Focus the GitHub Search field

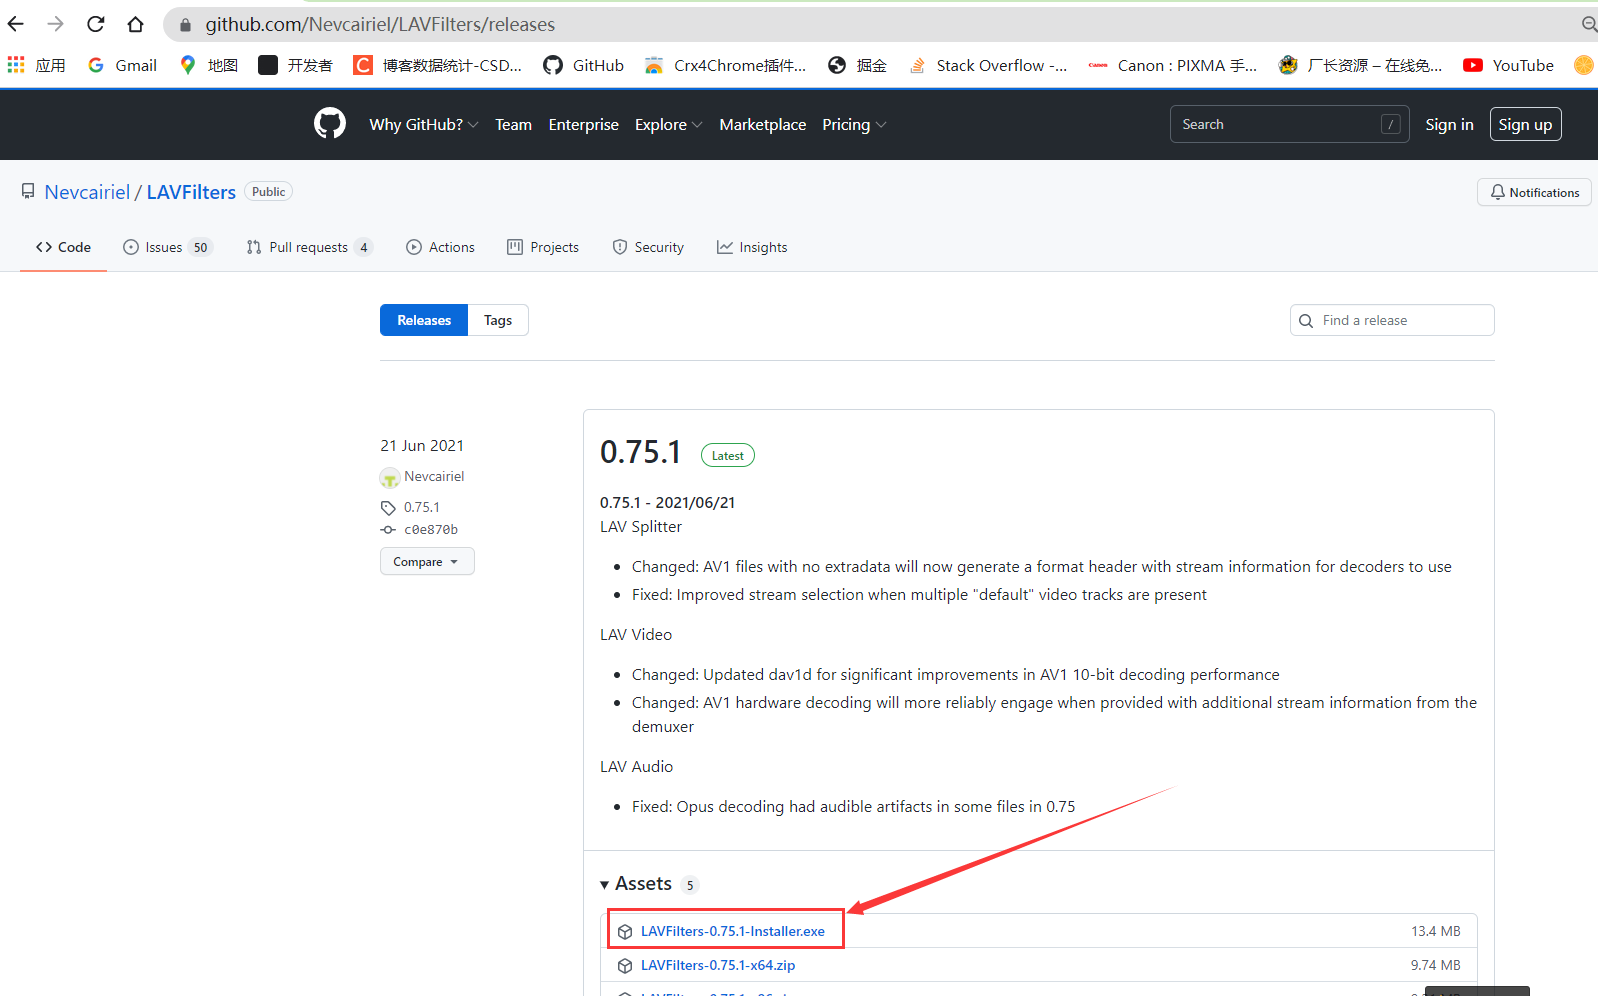click(x=1289, y=124)
